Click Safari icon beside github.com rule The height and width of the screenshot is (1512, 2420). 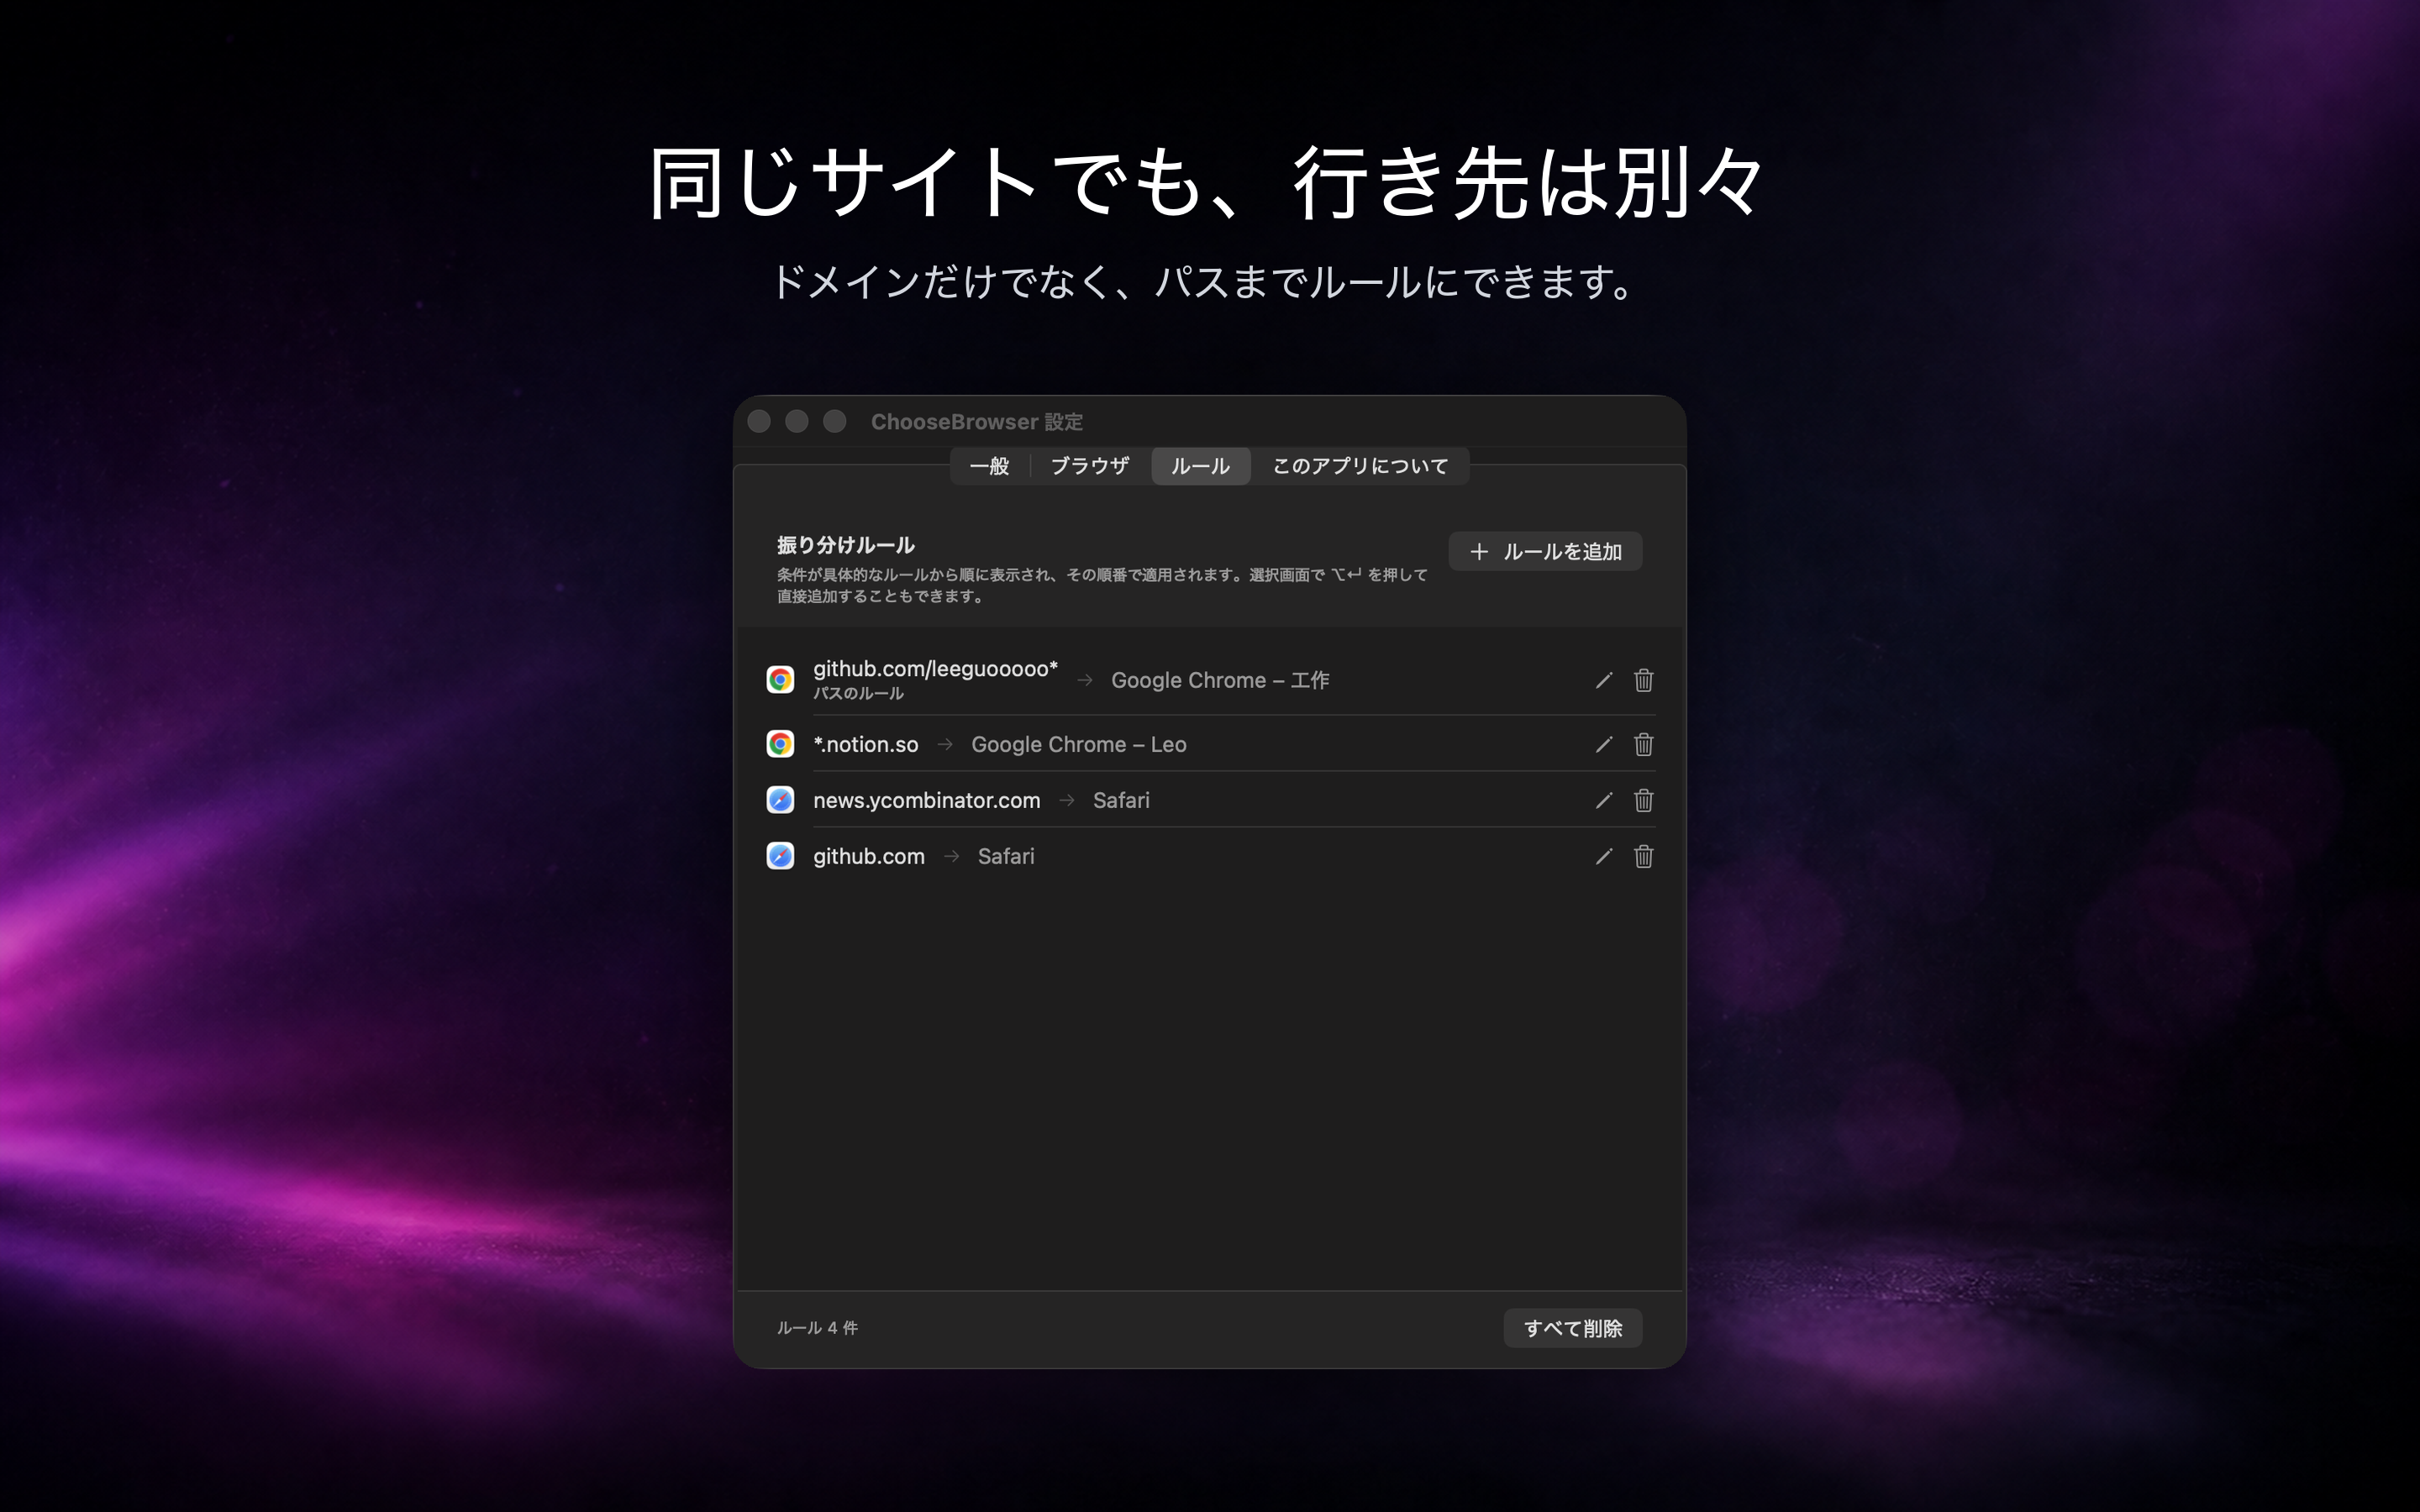tap(780, 856)
